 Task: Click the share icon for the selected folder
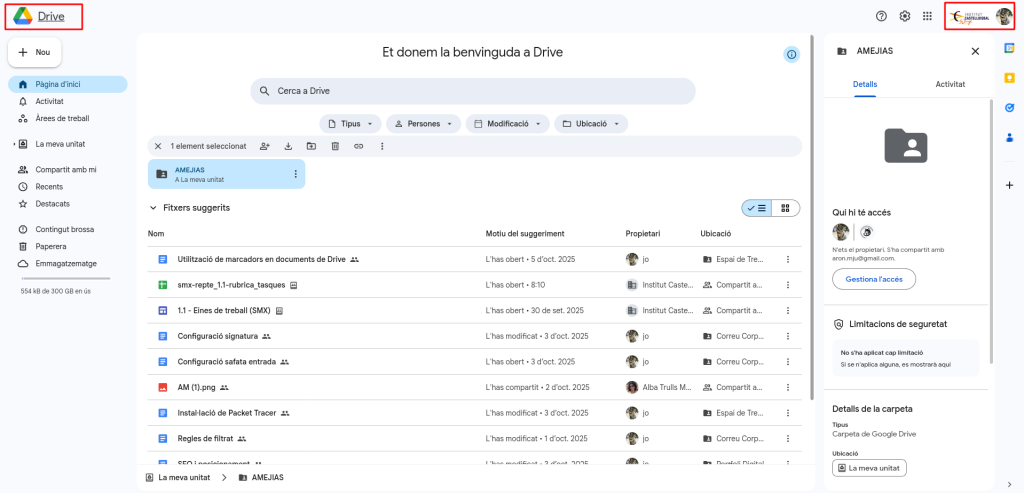point(265,146)
